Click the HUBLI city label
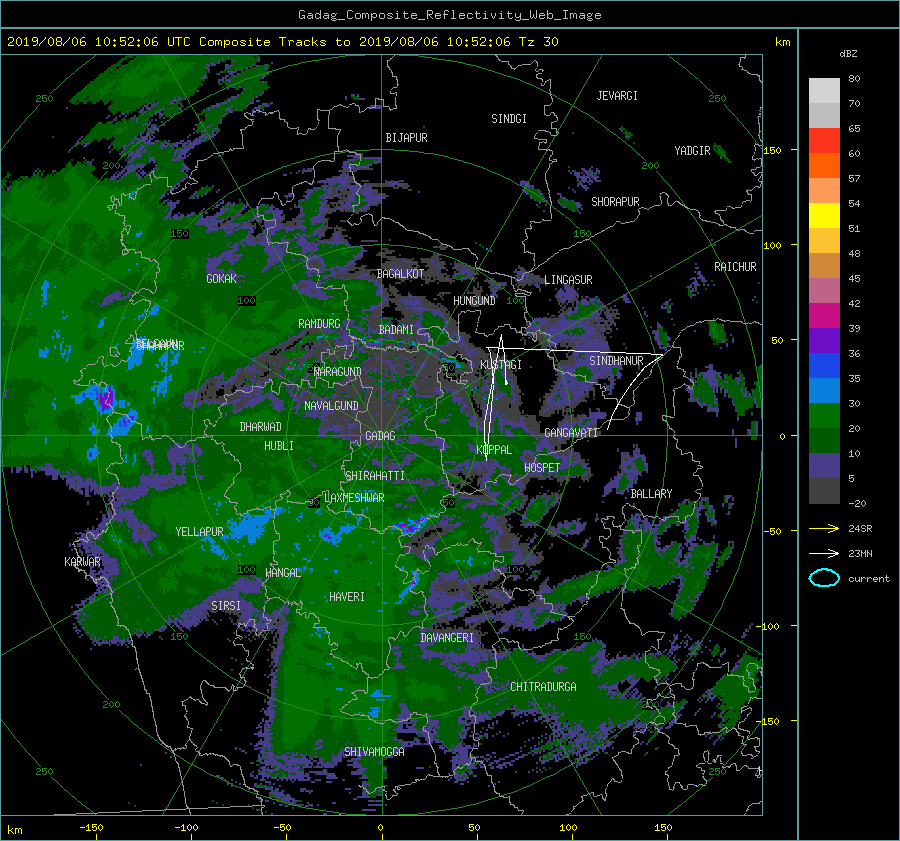 point(279,446)
